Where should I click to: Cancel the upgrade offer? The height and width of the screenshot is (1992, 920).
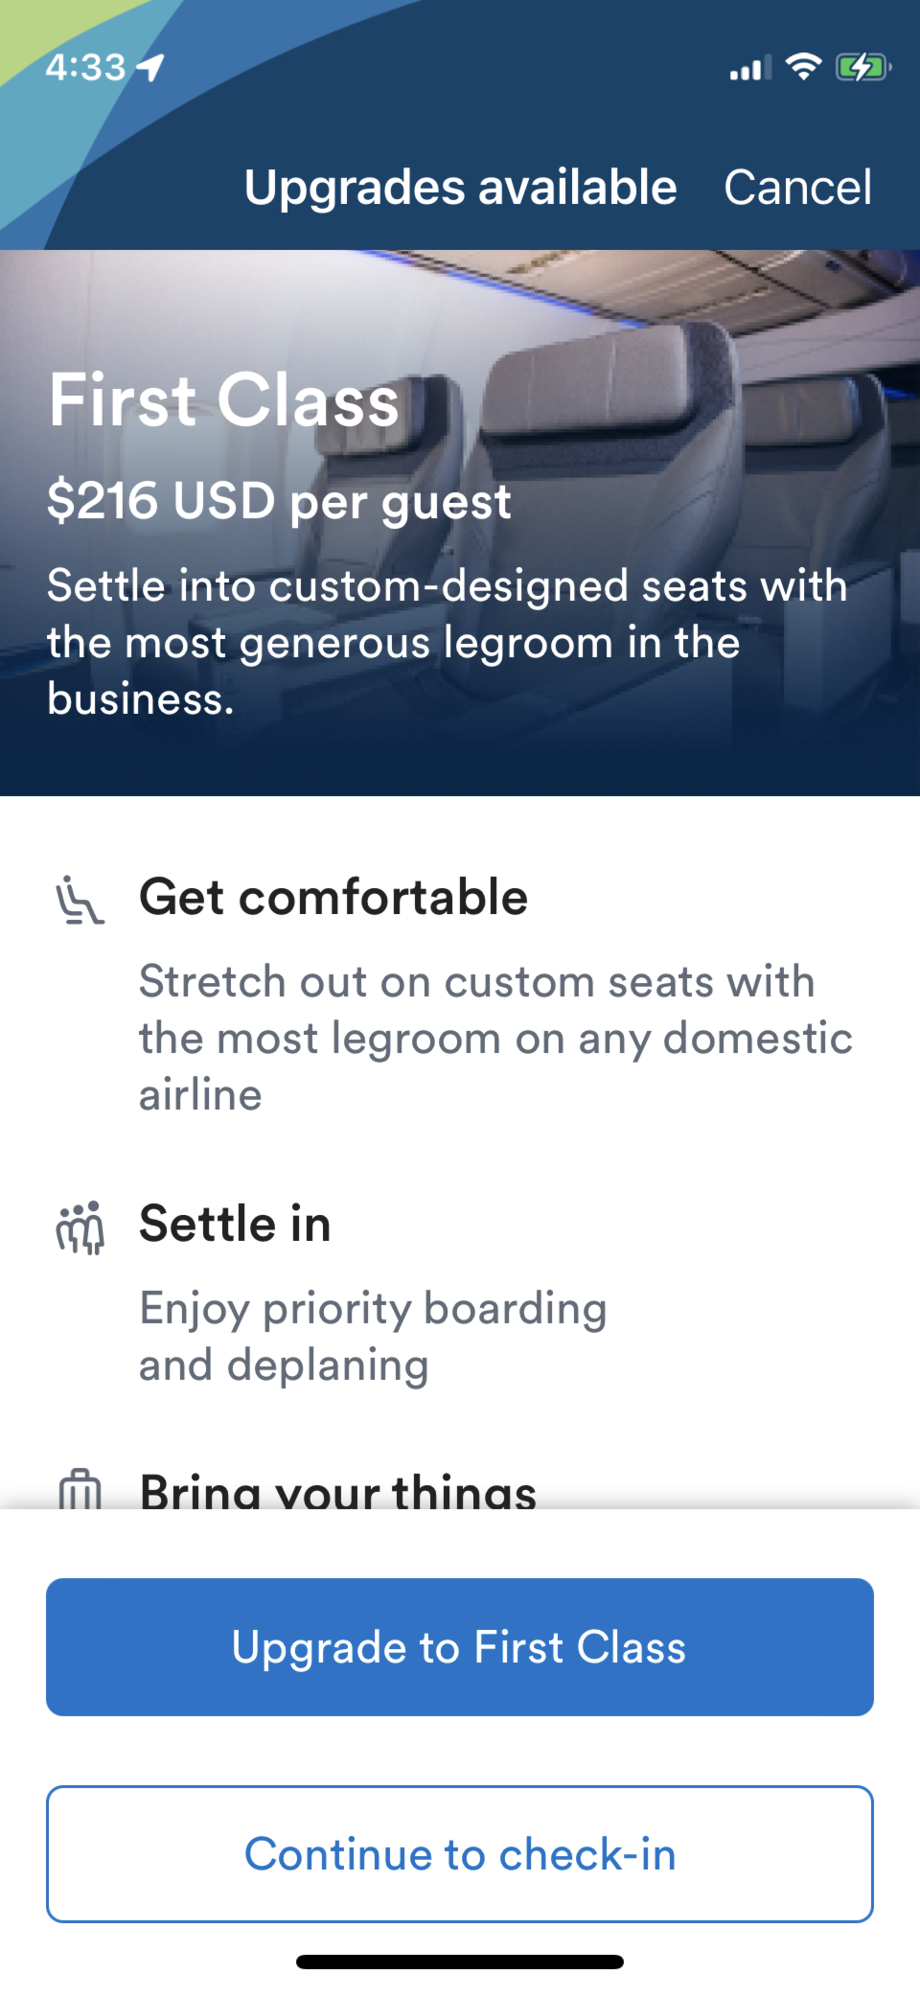coord(797,187)
